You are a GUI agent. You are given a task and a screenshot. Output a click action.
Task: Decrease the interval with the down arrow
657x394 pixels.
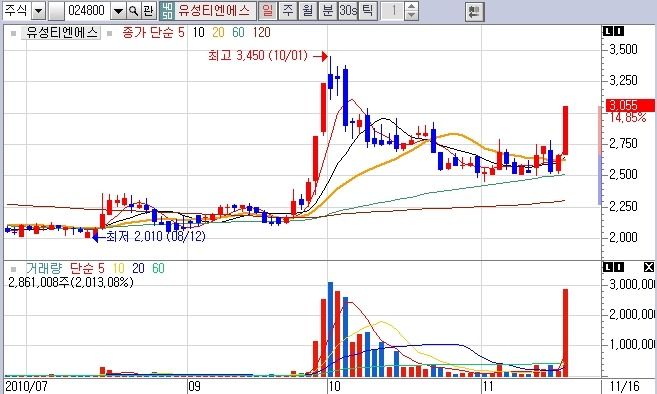pos(411,16)
